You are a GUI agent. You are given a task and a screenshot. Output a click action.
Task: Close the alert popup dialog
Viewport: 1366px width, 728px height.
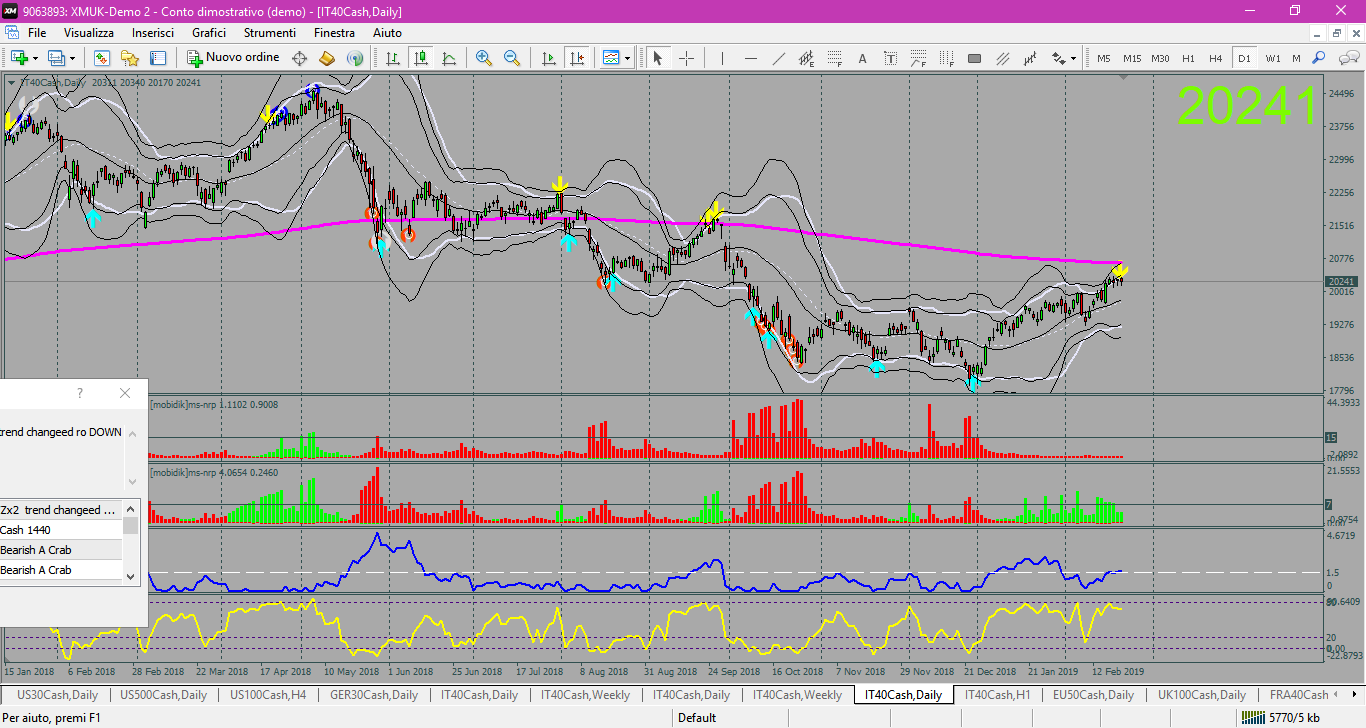(x=125, y=393)
